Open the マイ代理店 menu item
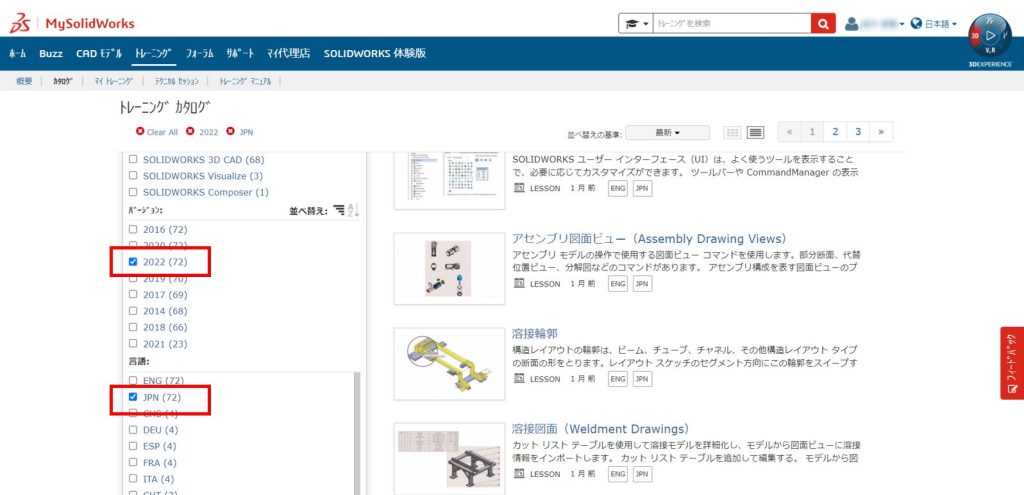The width and height of the screenshot is (1024, 495). (289, 54)
